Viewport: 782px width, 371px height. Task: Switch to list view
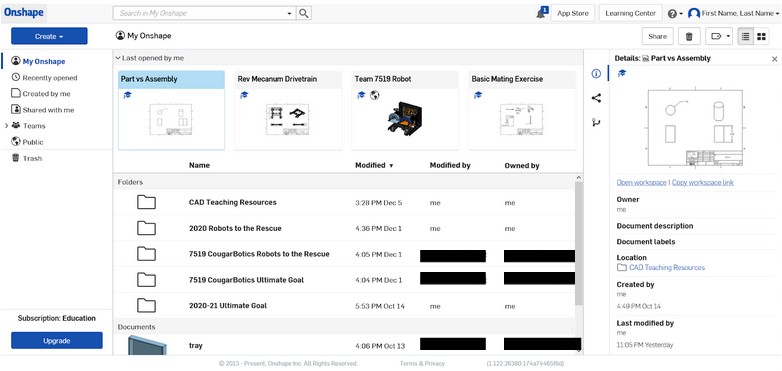coord(746,36)
